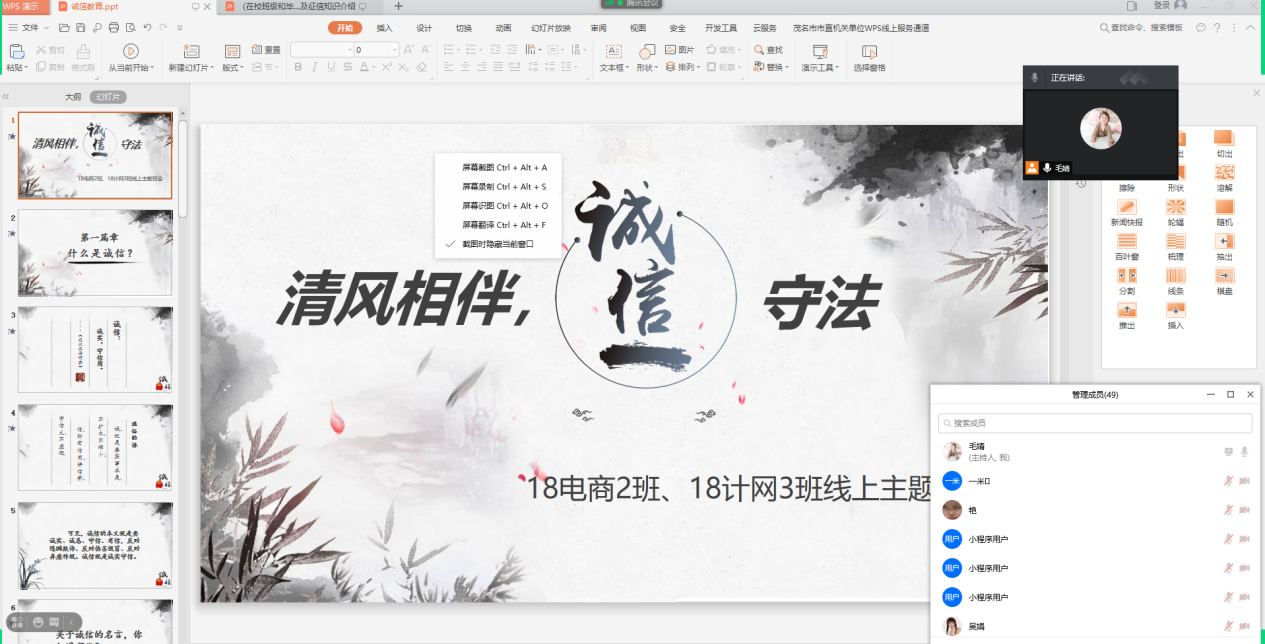Expand the 文件 menu dropdown
The height and width of the screenshot is (644, 1265).
[x=47, y=27]
